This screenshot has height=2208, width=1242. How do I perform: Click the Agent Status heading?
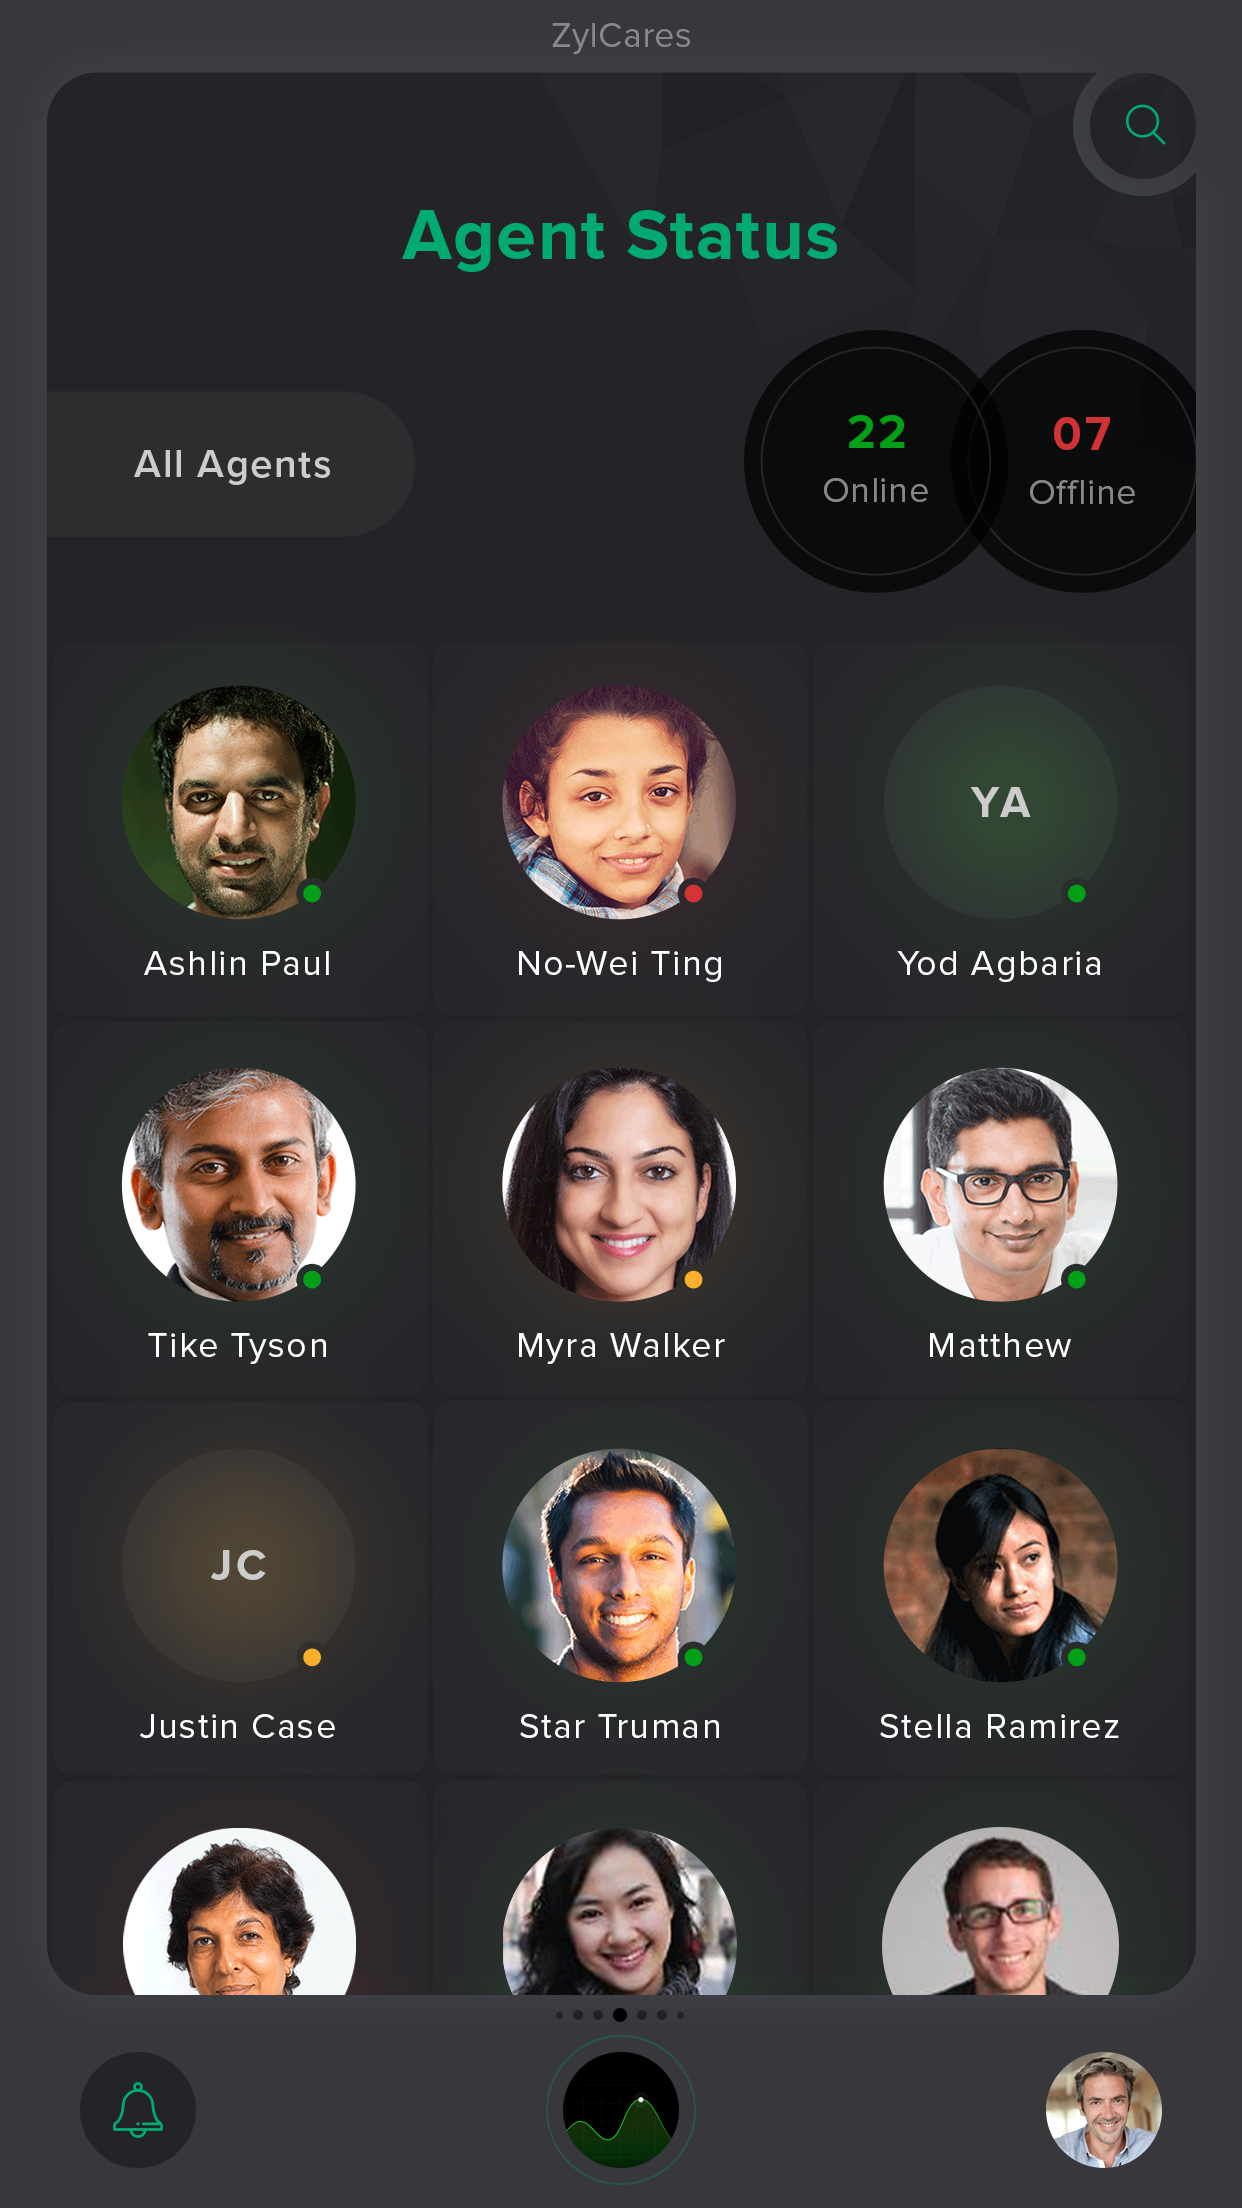coord(620,236)
